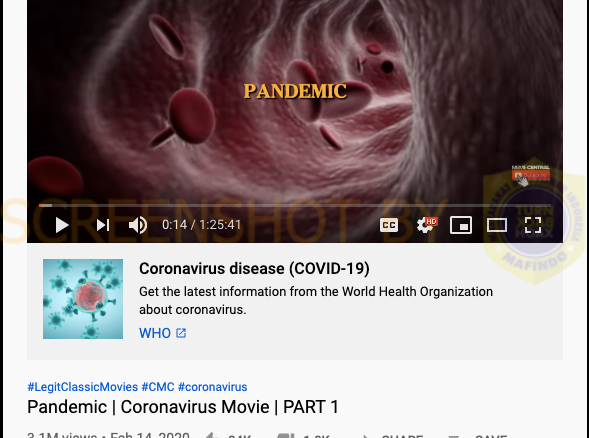Click the News Central subscribe watermark
This screenshot has width=589, height=438.
point(531,173)
